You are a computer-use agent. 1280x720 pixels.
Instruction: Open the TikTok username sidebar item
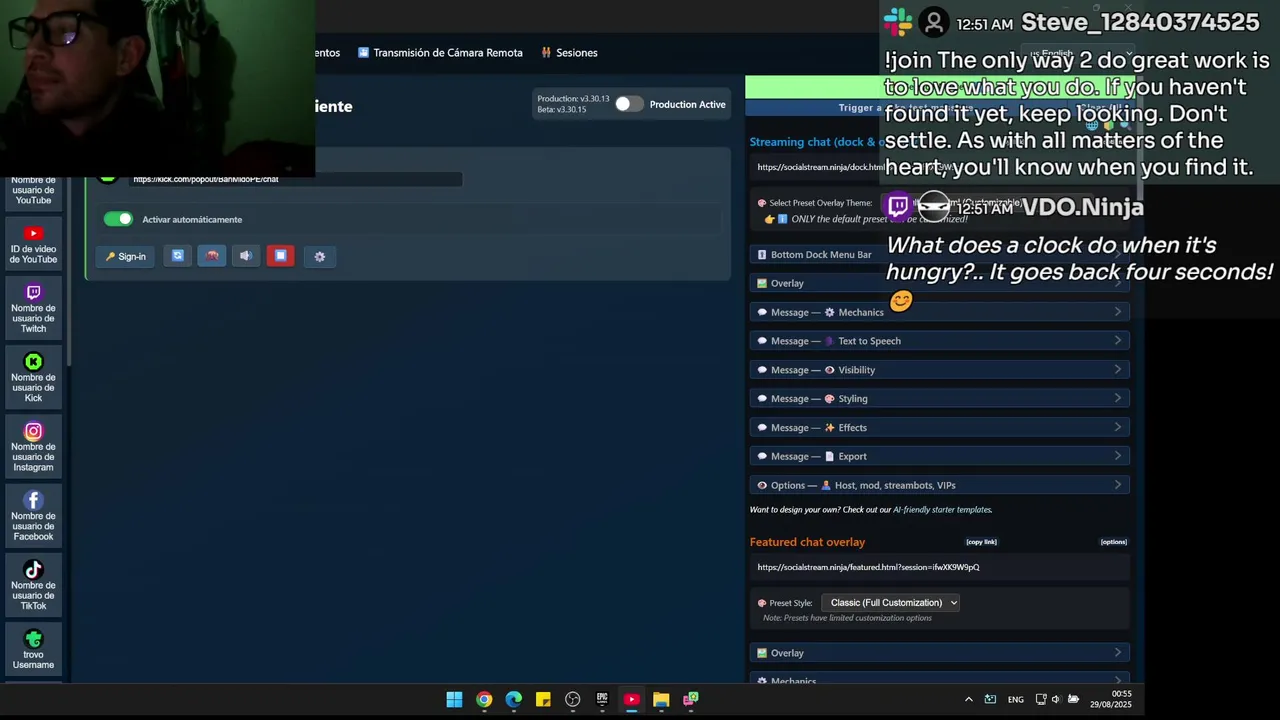[33, 584]
